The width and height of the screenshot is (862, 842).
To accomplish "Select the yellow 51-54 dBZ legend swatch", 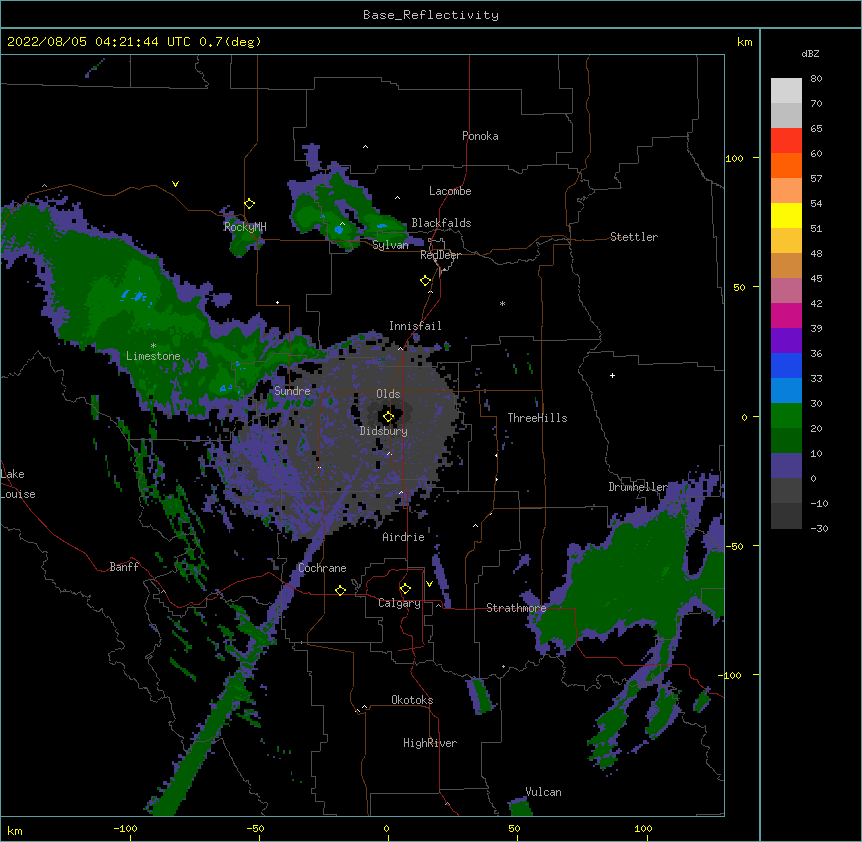I will 786,216.
